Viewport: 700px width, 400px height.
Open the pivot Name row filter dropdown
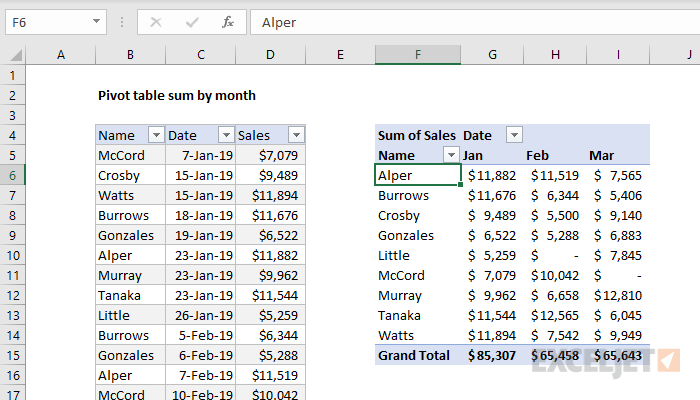point(451,155)
